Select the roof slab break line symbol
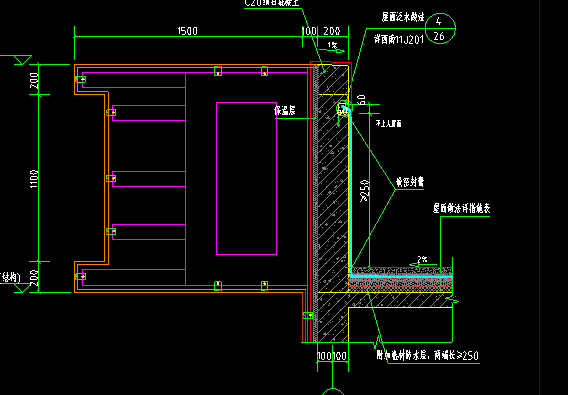Viewport: 568px width, 395px height. pos(452,300)
